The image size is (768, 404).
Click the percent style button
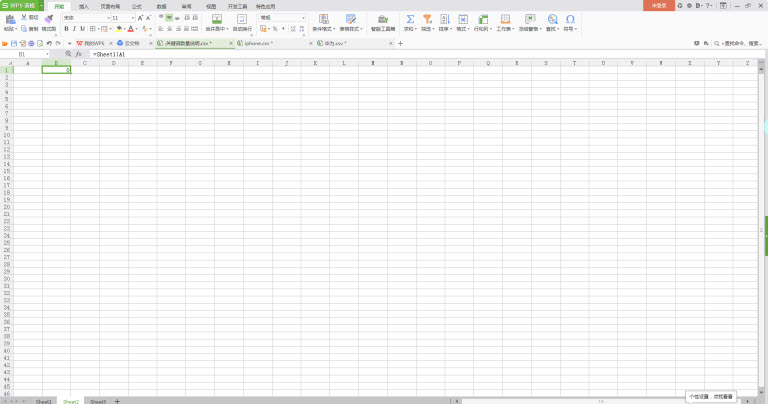275,29
